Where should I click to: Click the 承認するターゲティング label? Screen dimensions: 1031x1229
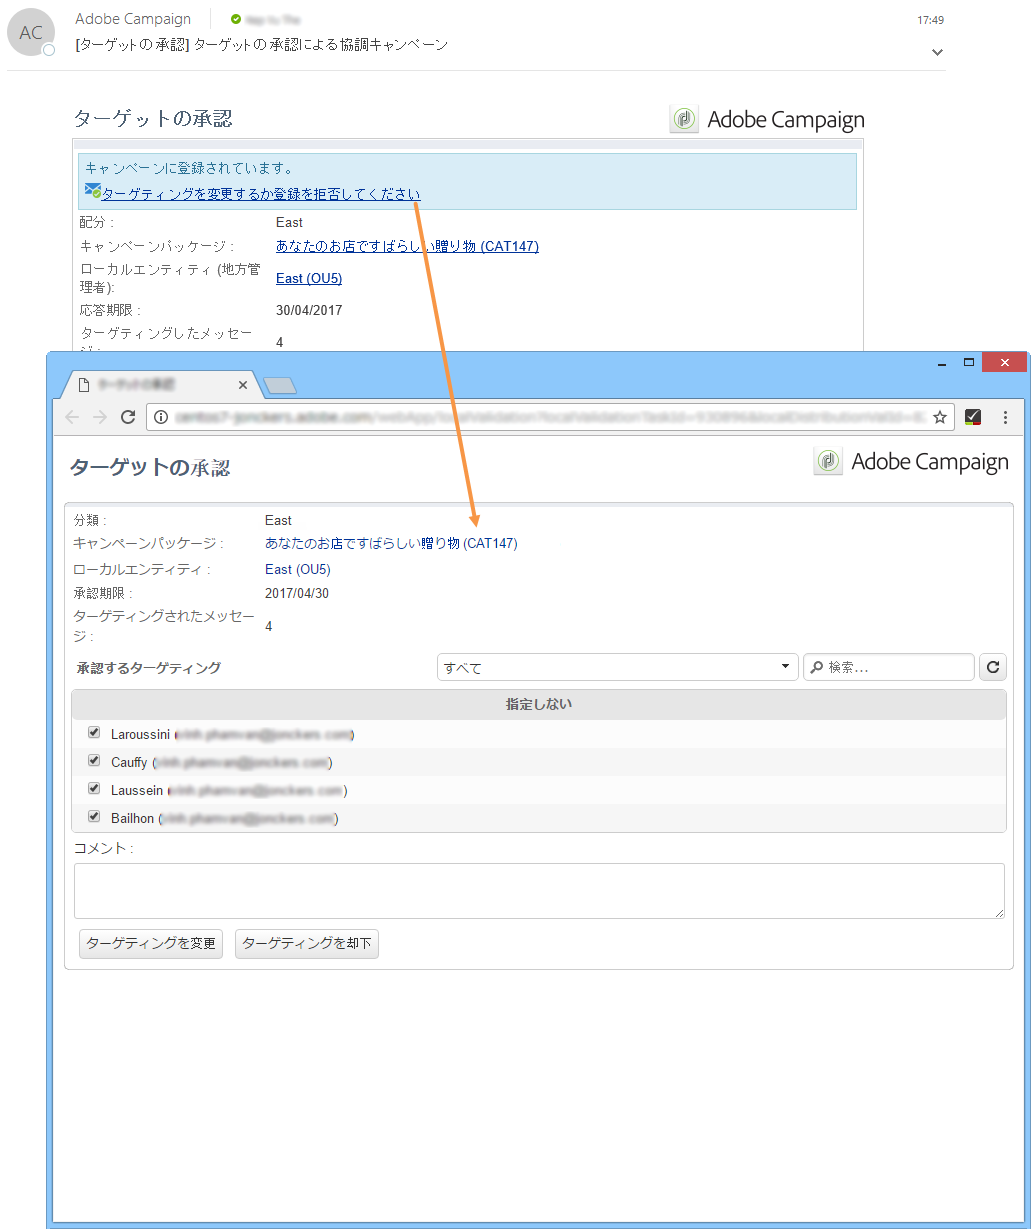click(x=149, y=668)
